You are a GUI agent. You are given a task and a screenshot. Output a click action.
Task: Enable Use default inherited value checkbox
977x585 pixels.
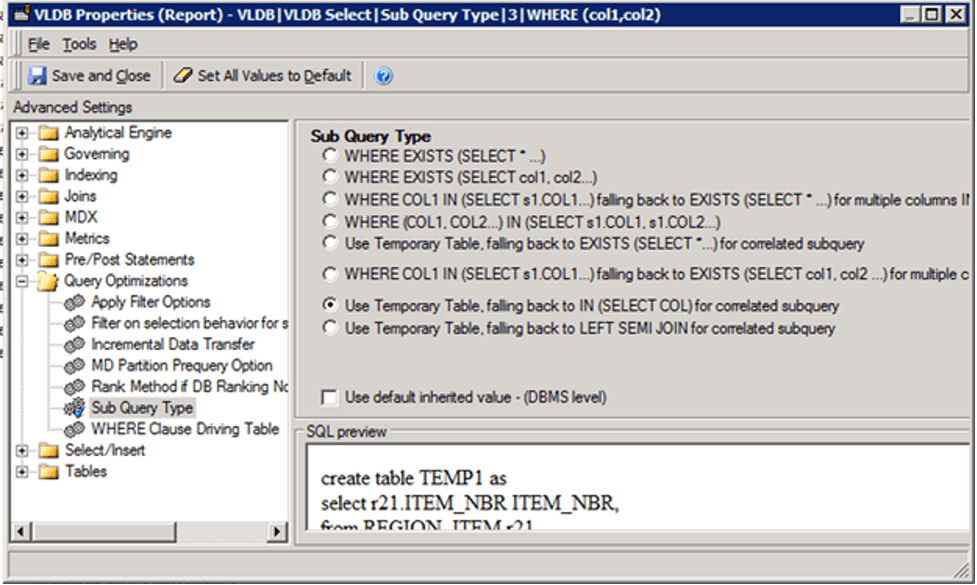point(329,397)
